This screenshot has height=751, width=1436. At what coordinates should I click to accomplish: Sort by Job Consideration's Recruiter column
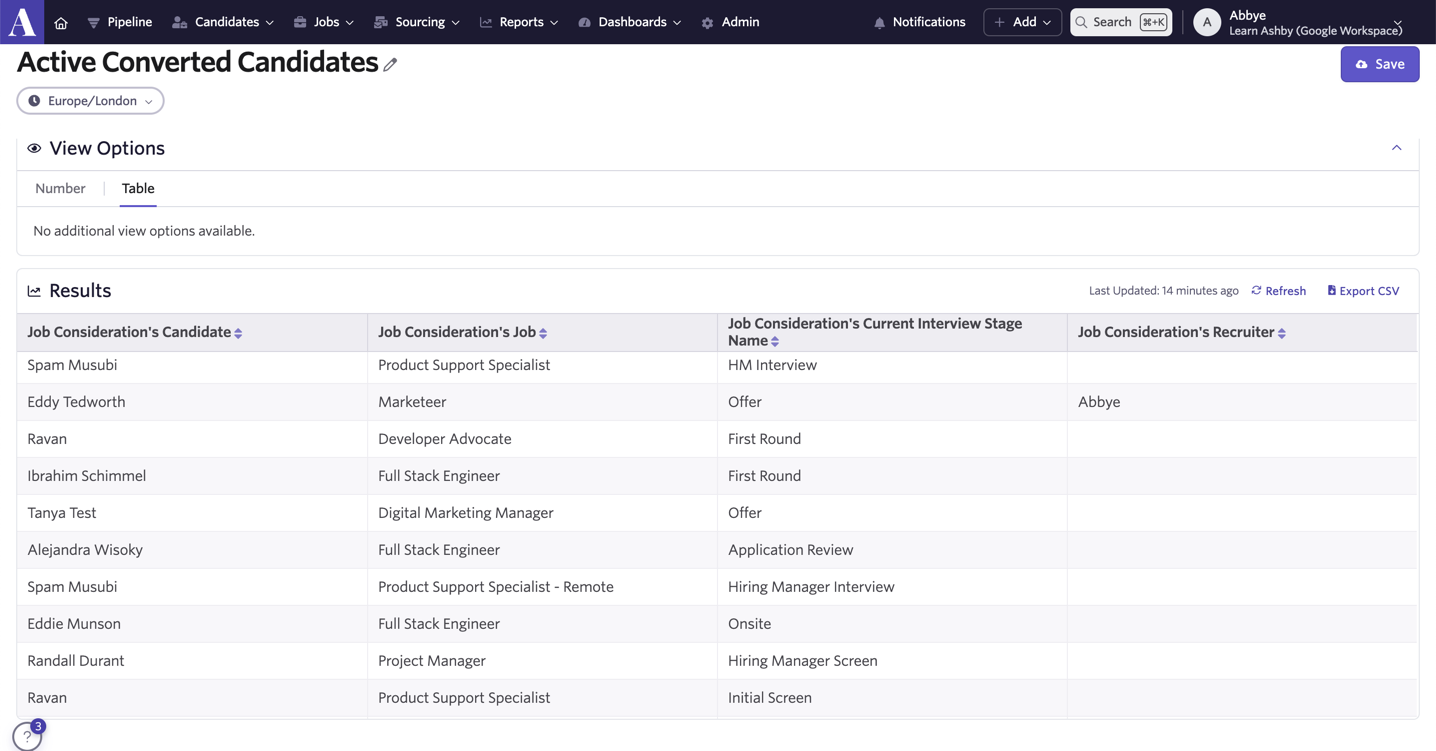tap(1281, 333)
